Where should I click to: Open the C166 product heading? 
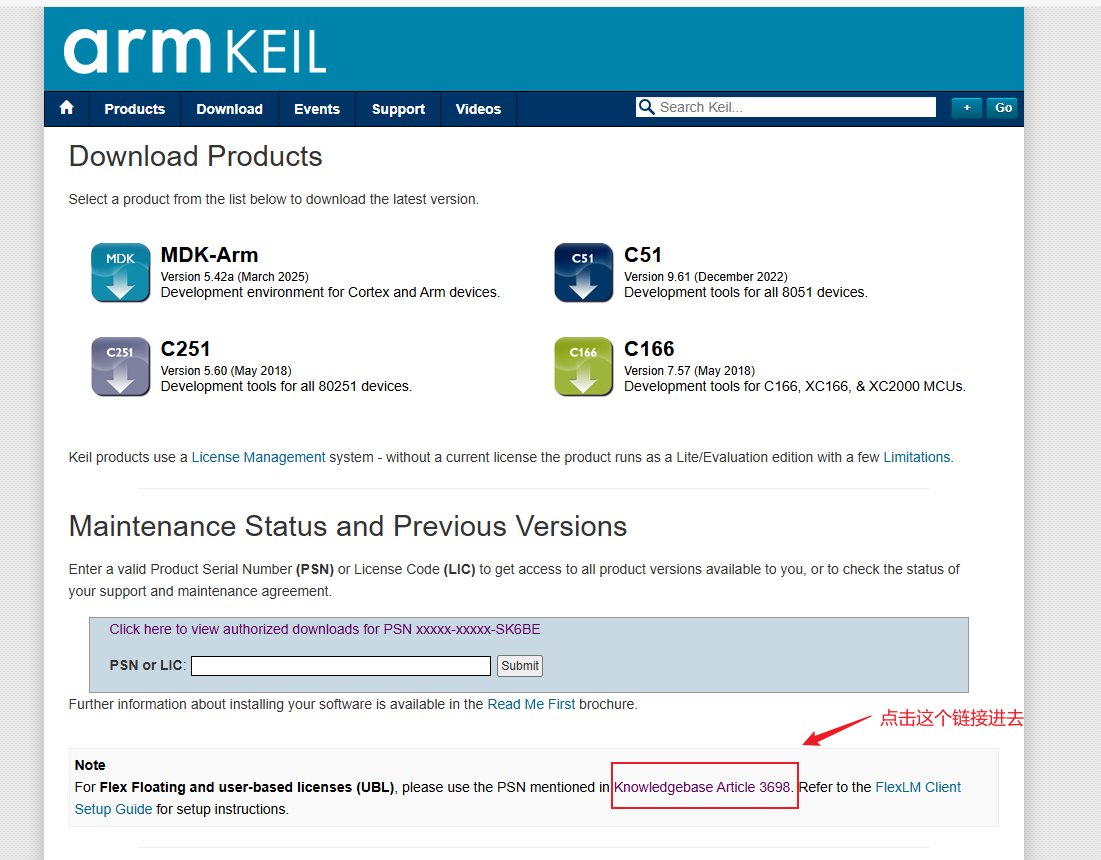(649, 349)
